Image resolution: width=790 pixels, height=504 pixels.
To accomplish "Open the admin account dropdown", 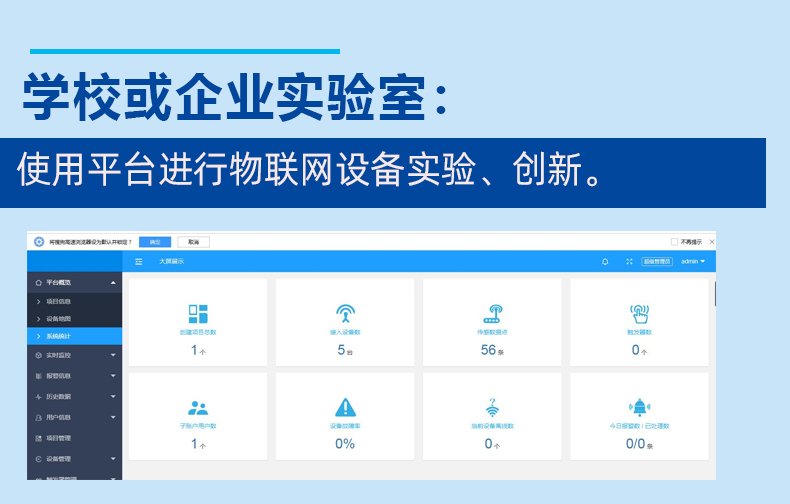I will 693,262.
